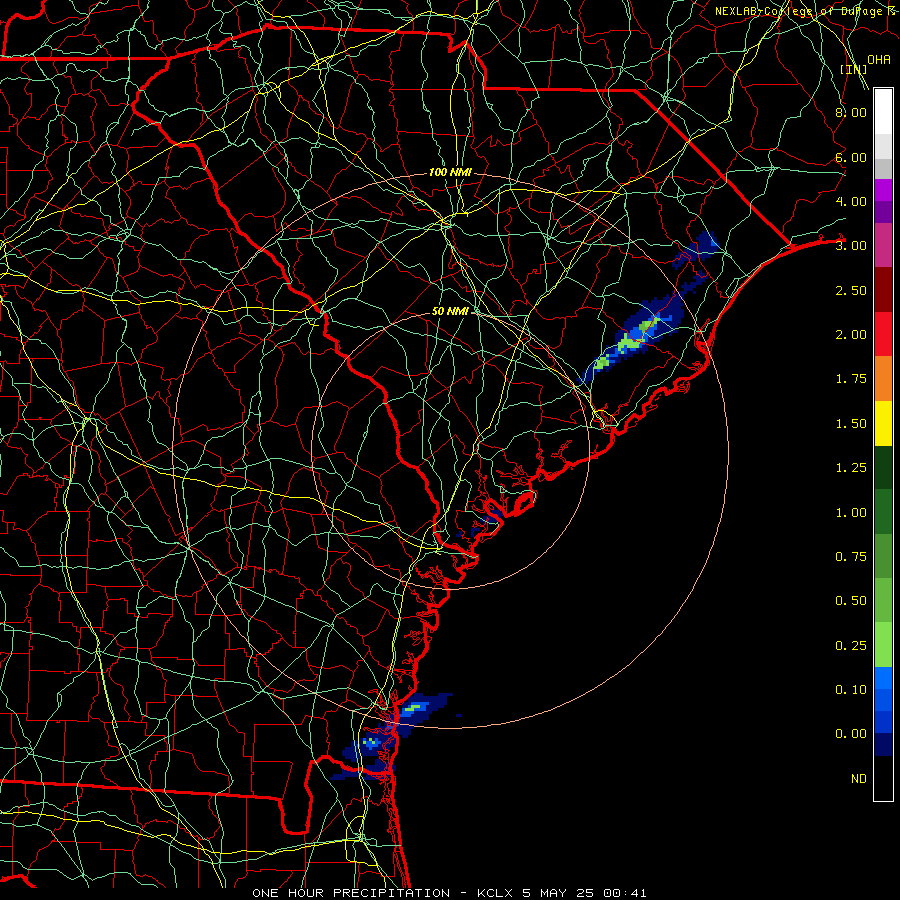Pick the dark red legend swatch near 2.50

883,290
